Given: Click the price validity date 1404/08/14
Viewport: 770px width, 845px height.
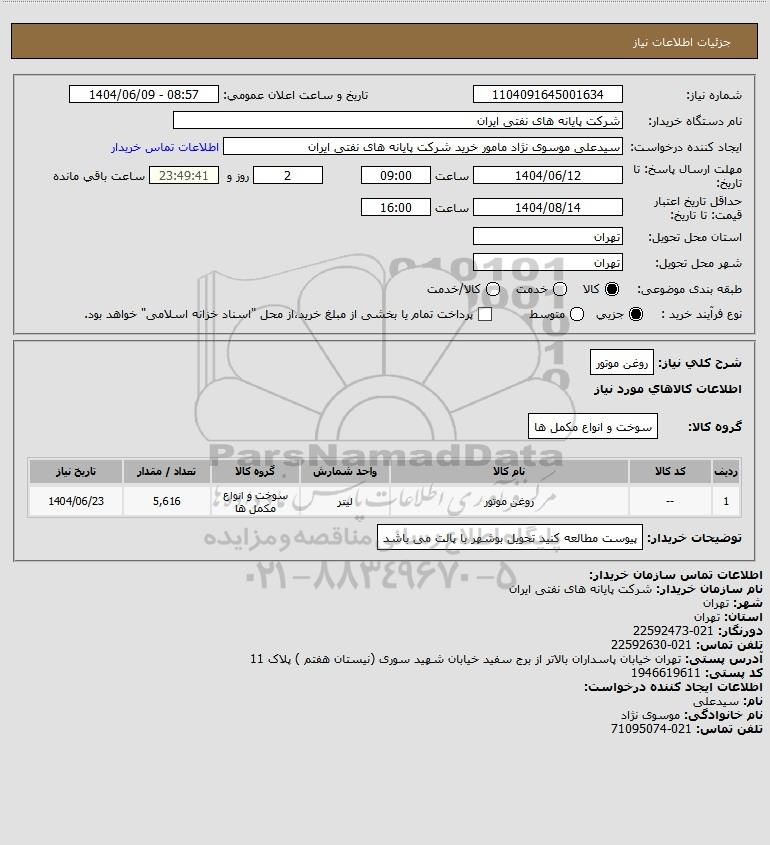Looking at the screenshot, I should click(x=547, y=207).
